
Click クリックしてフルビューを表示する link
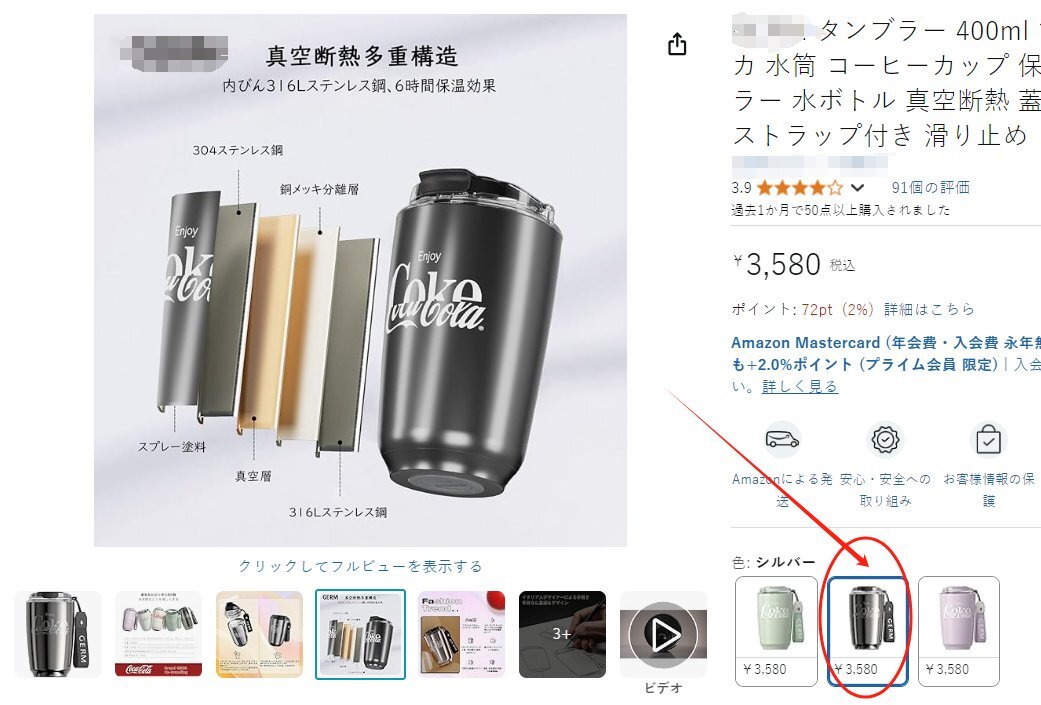click(360, 566)
